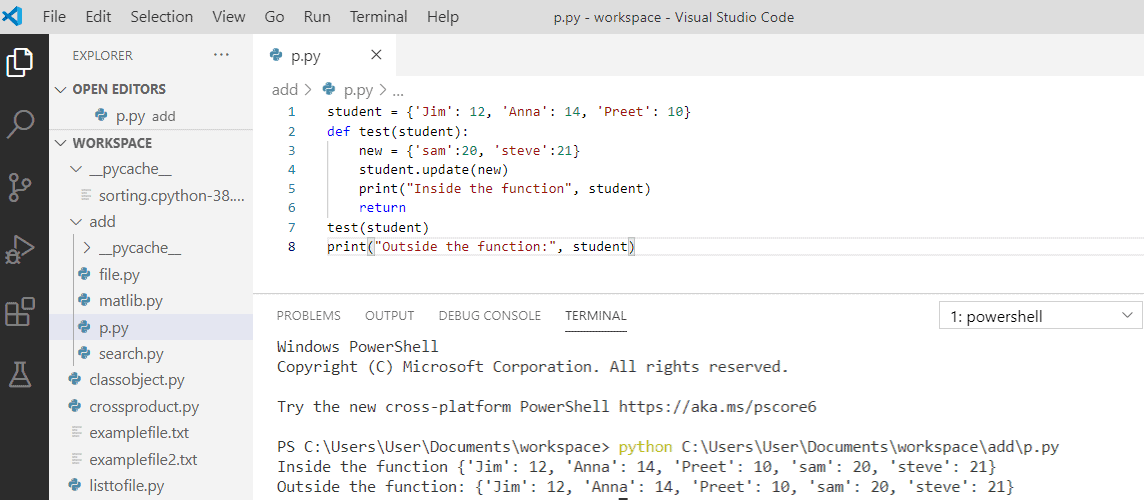Open listtofile.py in explorer
Image resolution: width=1144 pixels, height=500 pixels.
point(151,485)
